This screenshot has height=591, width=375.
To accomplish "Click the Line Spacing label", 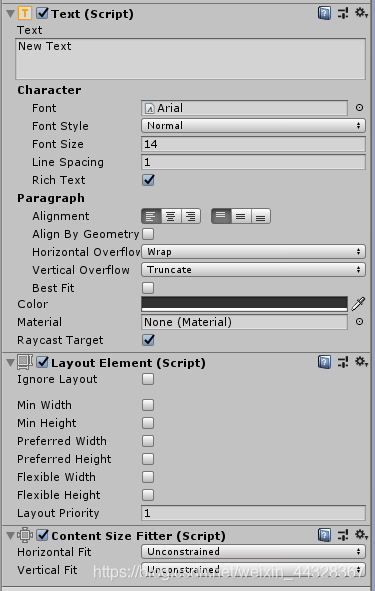I will coord(68,162).
